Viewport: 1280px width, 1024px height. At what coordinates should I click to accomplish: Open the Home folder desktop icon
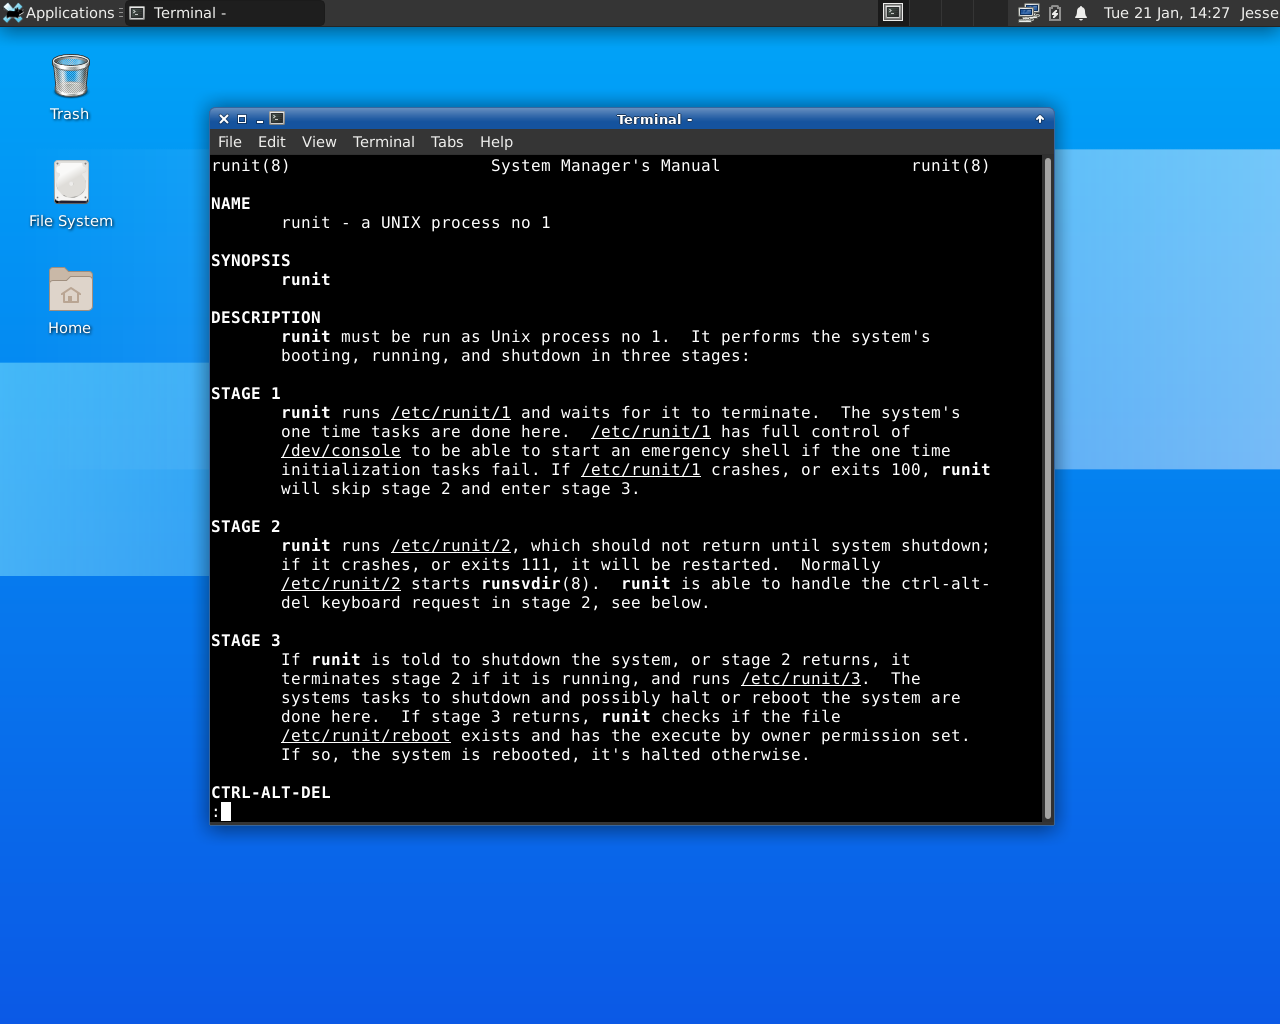point(70,301)
